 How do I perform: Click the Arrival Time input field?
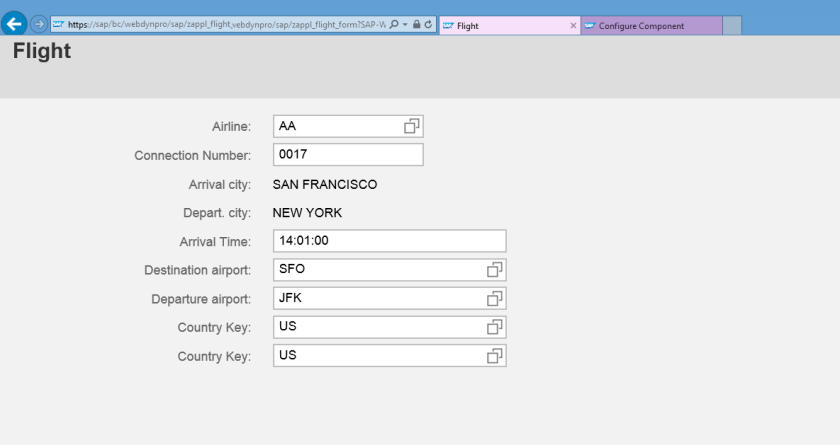coord(389,241)
